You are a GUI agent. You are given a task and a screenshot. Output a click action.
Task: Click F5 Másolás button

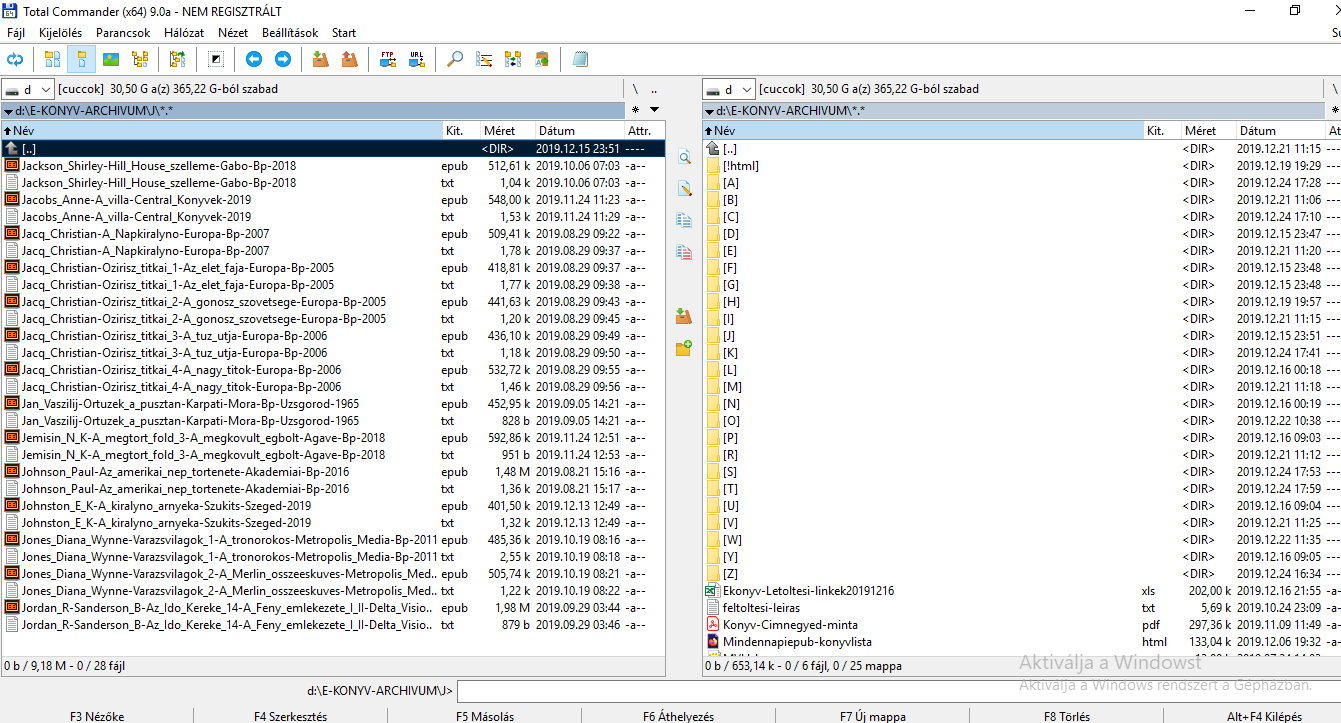485,716
